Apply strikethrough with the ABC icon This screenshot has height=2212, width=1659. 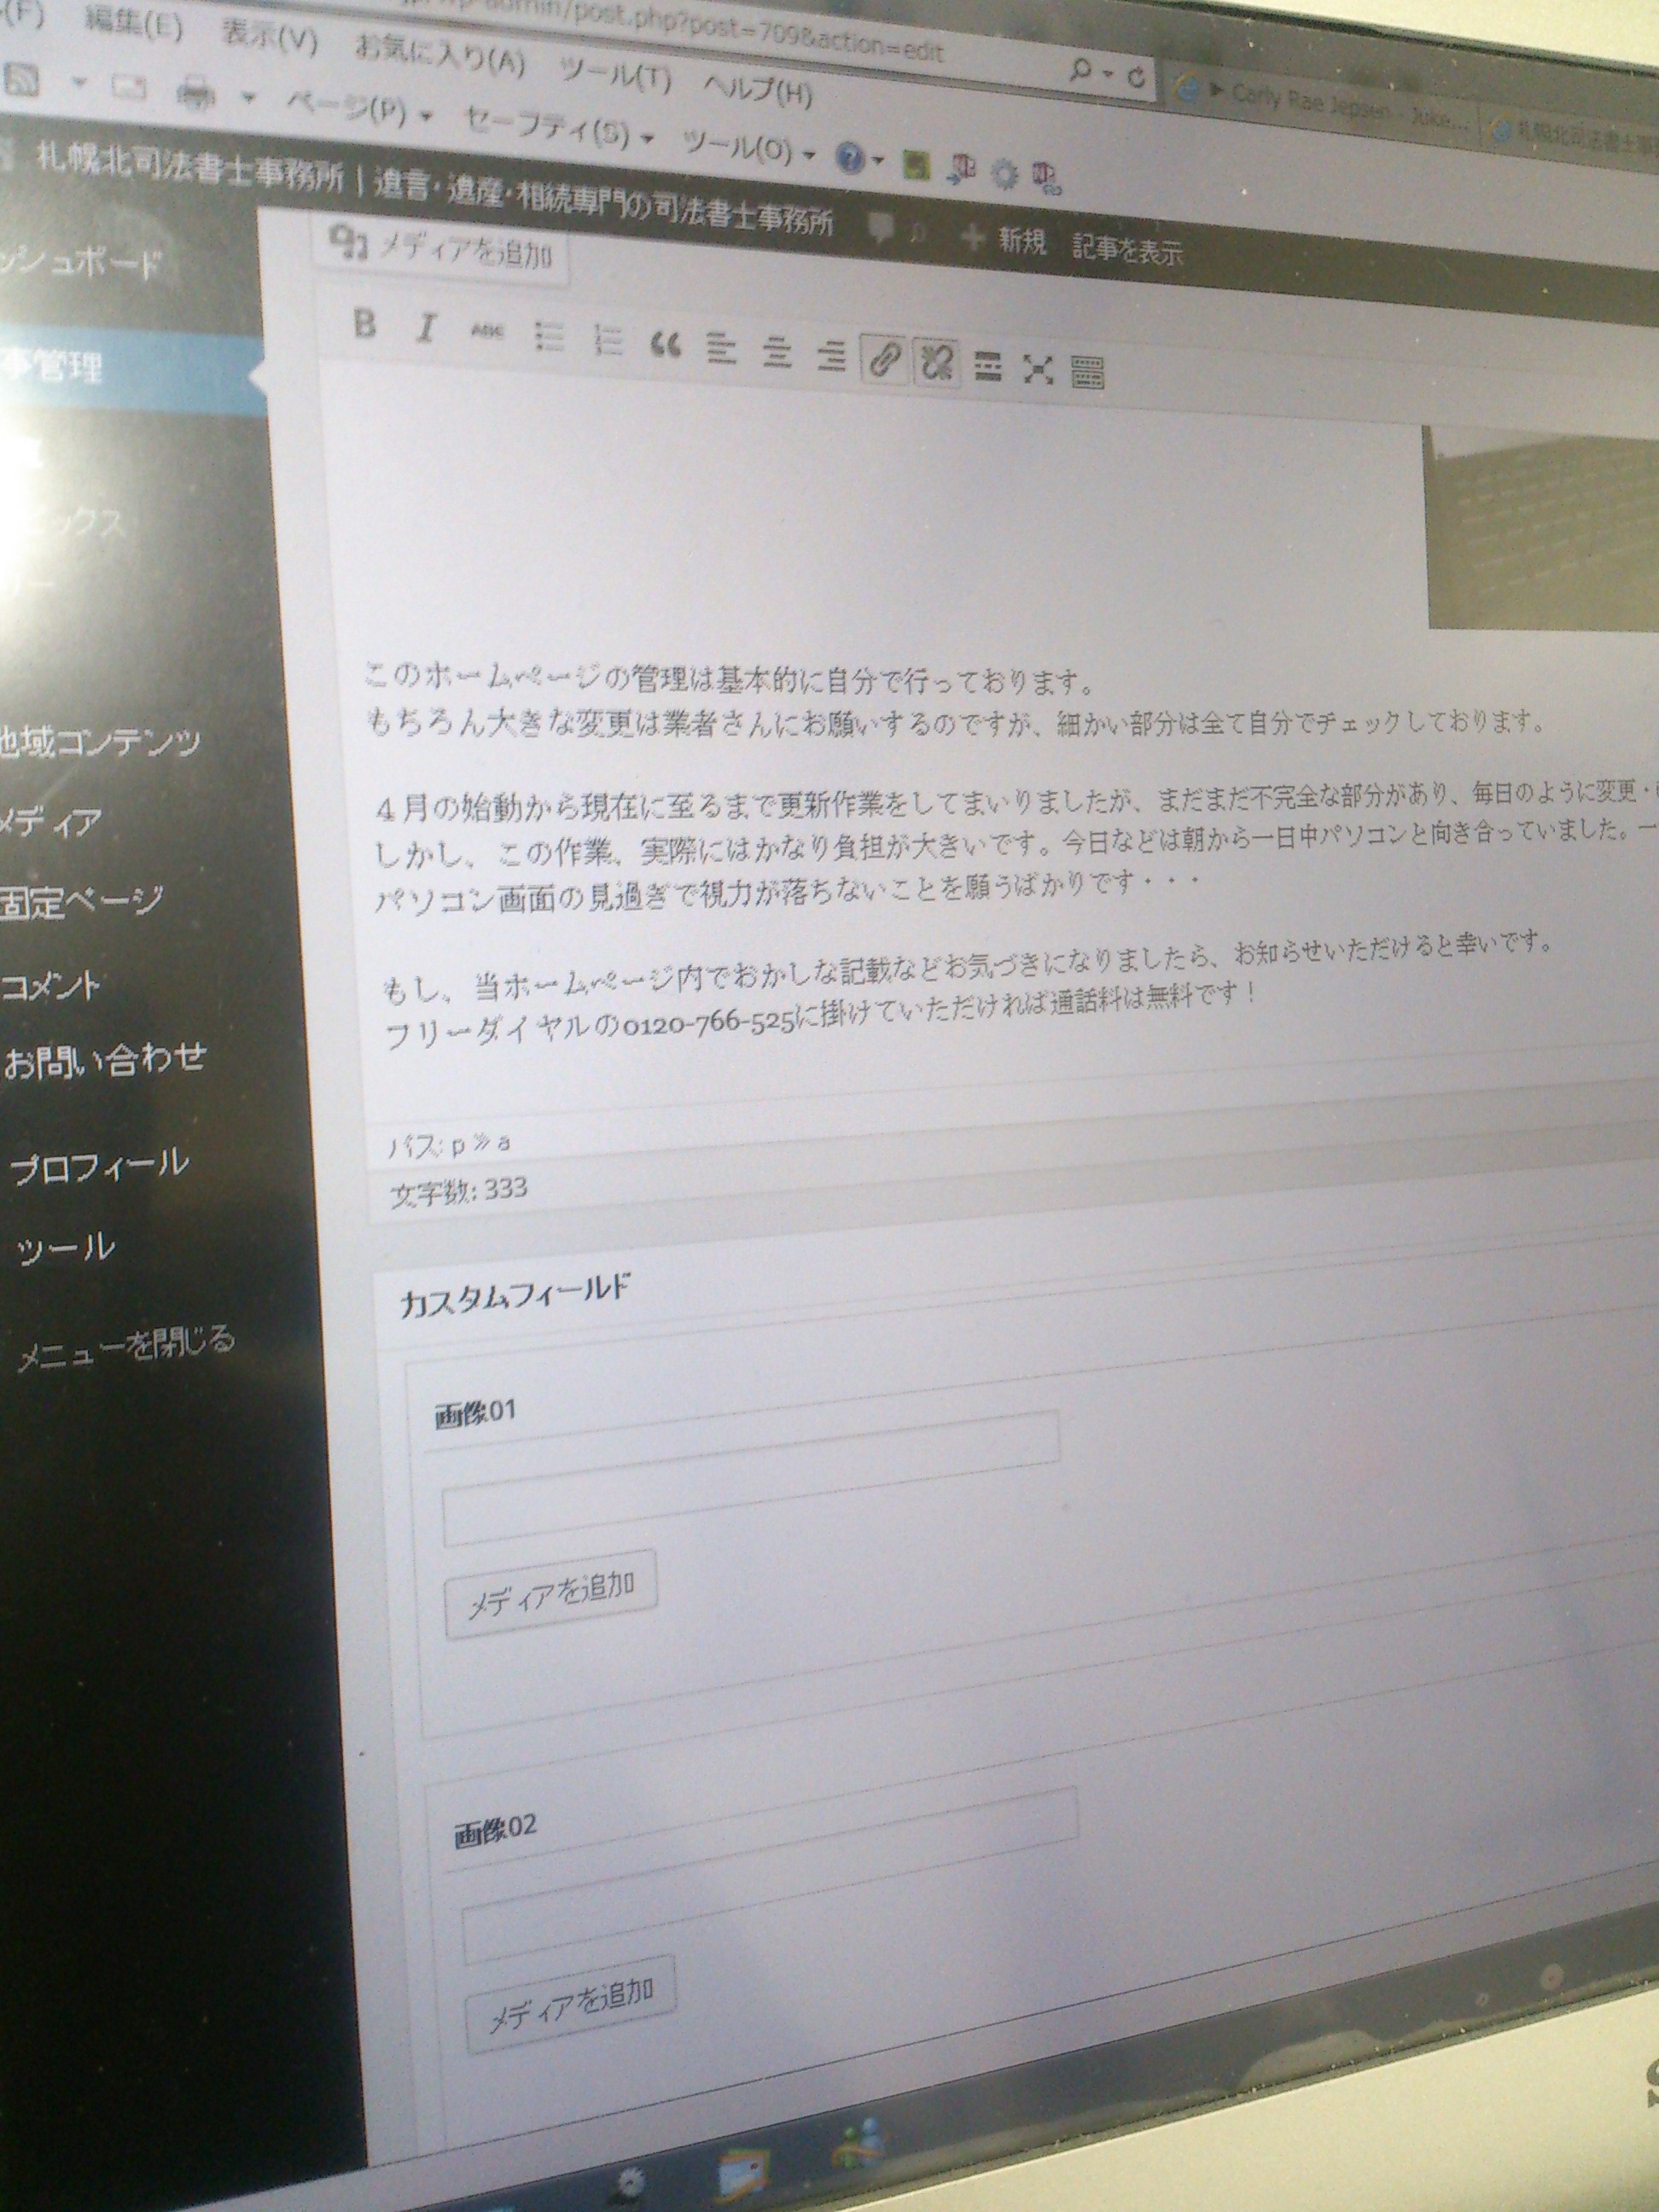coord(488,331)
